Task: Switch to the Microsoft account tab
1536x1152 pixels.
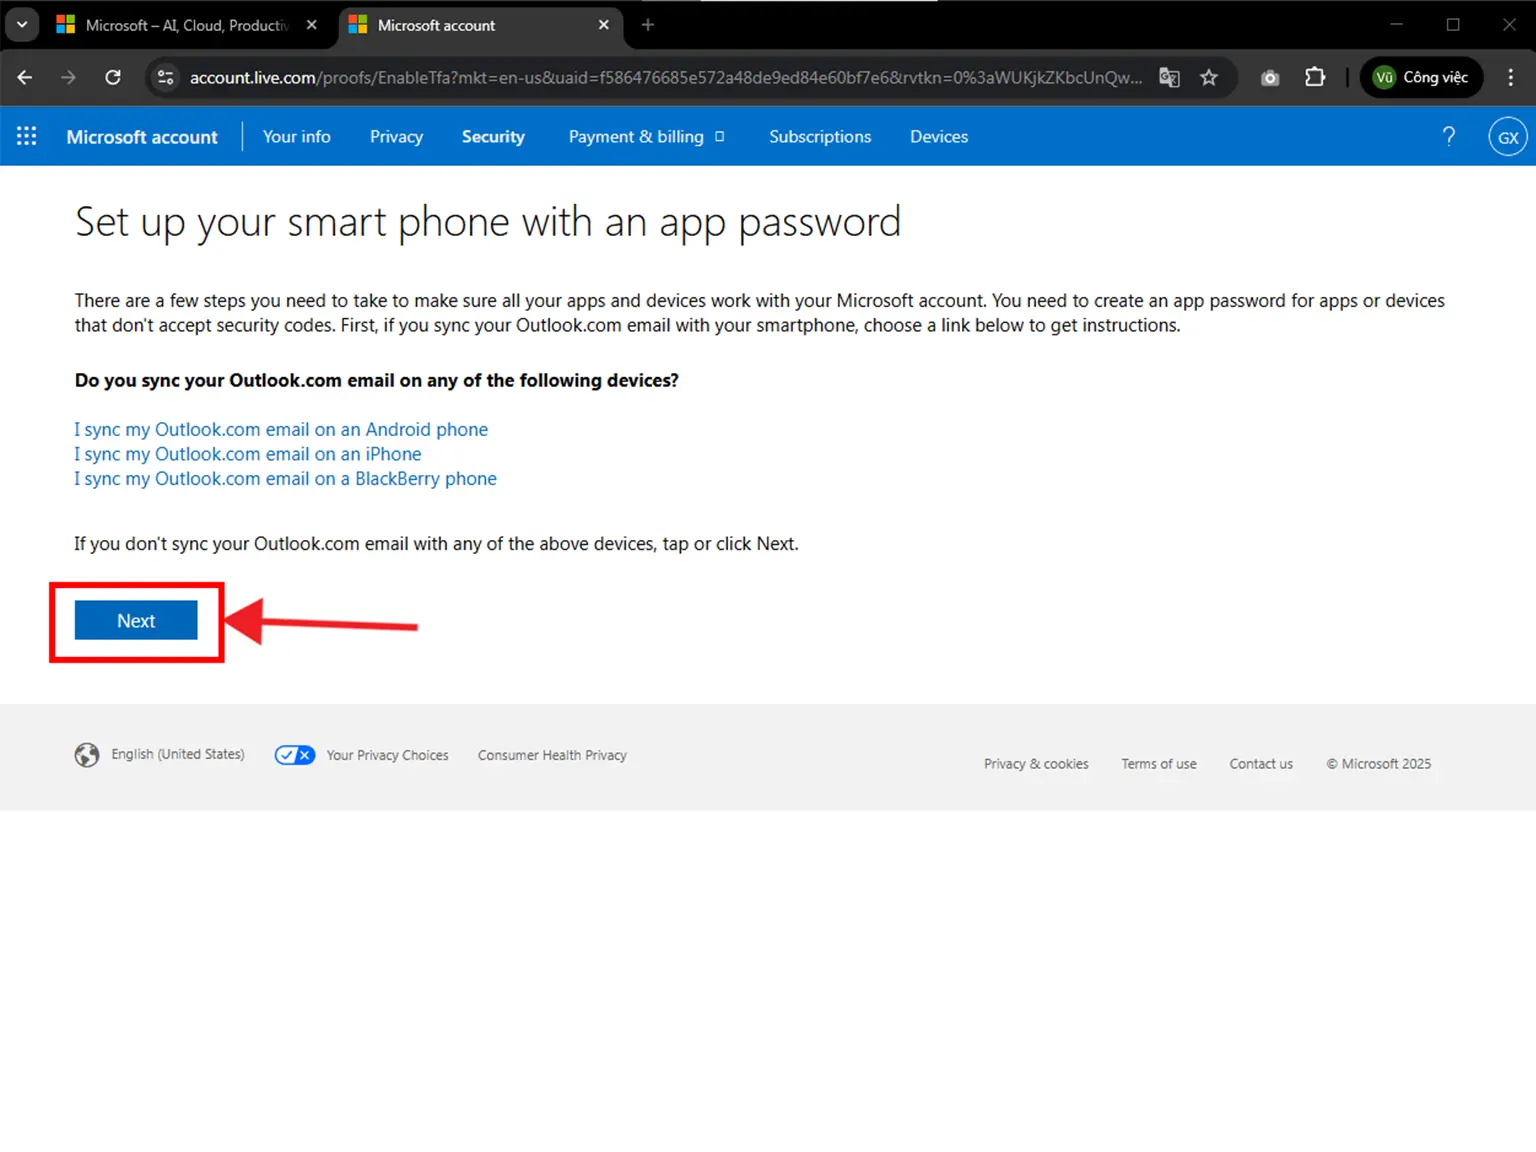Action: click(x=451, y=25)
